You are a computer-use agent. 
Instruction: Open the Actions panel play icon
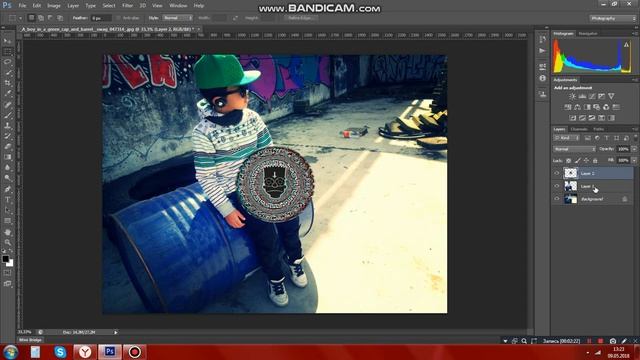(x=542, y=51)
